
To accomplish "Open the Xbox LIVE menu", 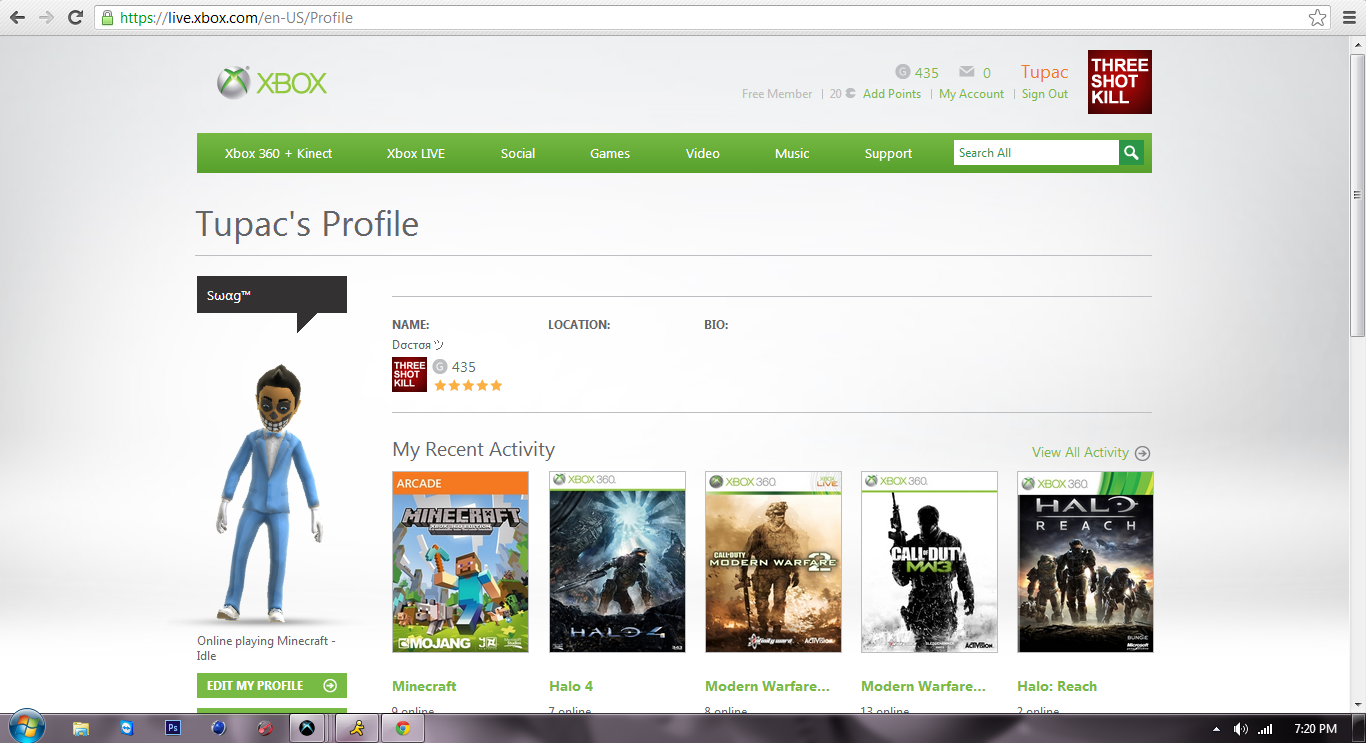I will (x=416, y=153).
